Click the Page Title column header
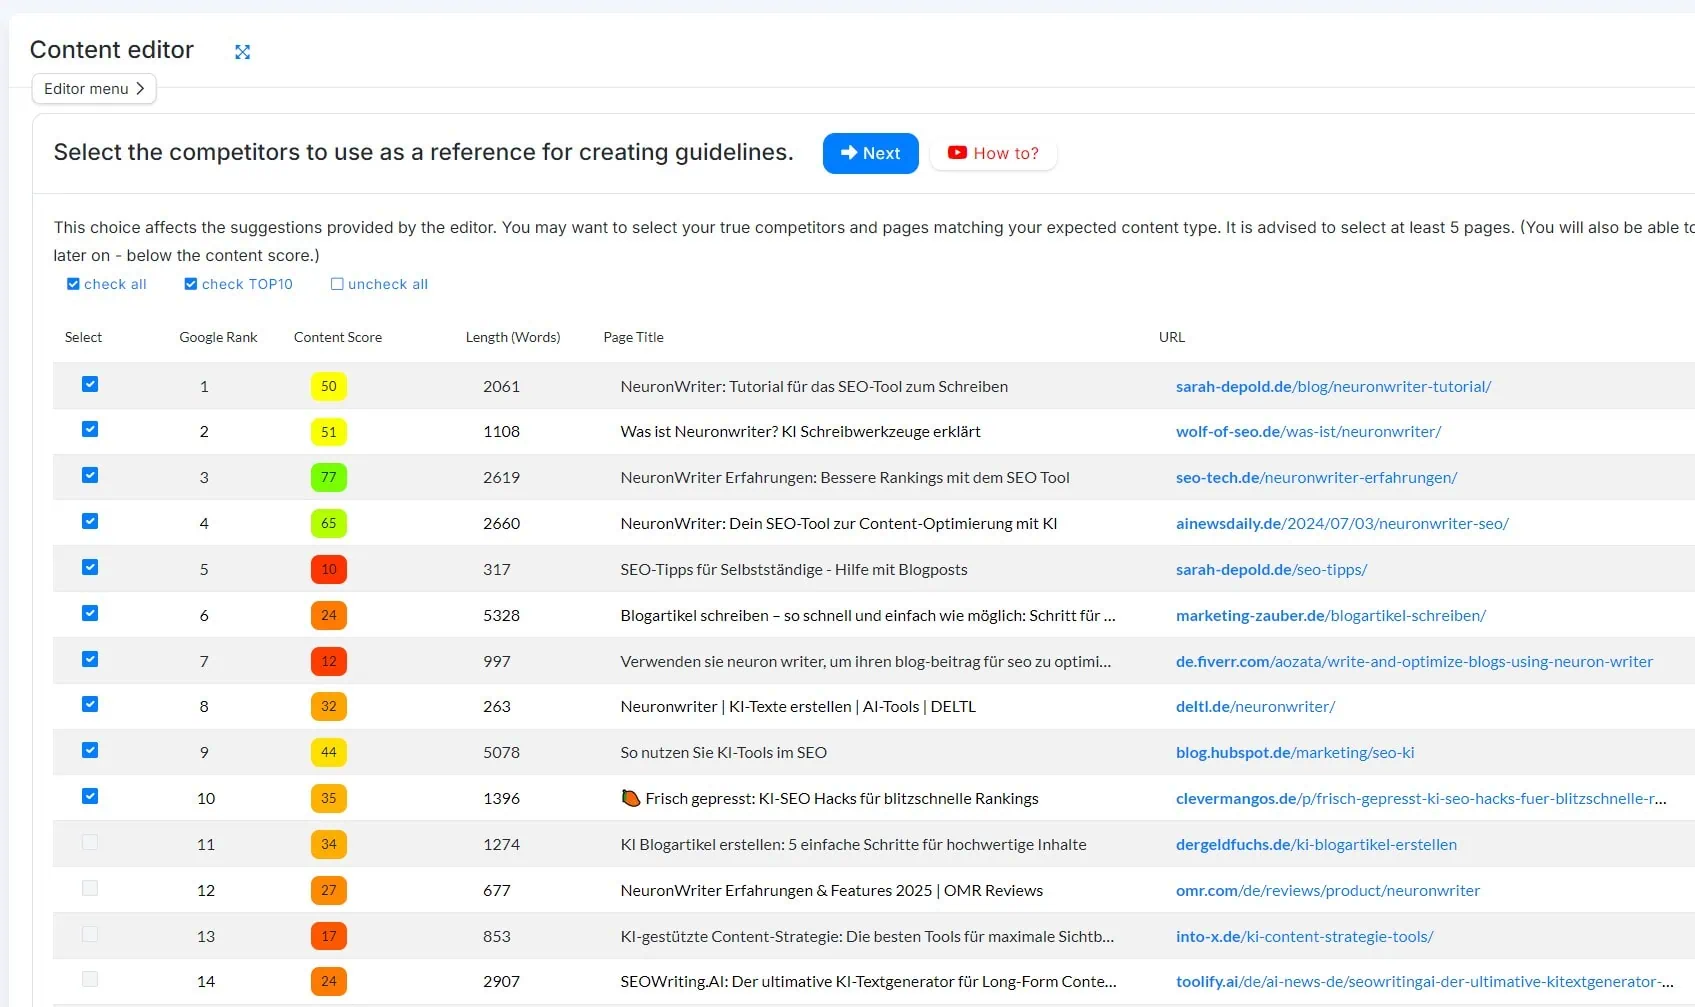Viewport: 1695px width, 1007px height. click(633, 337)
